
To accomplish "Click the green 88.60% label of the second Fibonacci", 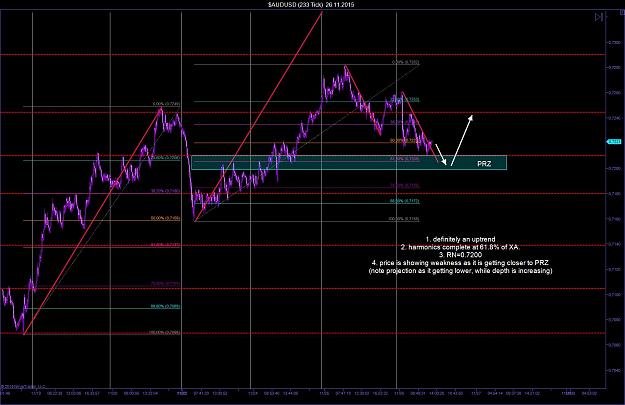I will (405, 201).
